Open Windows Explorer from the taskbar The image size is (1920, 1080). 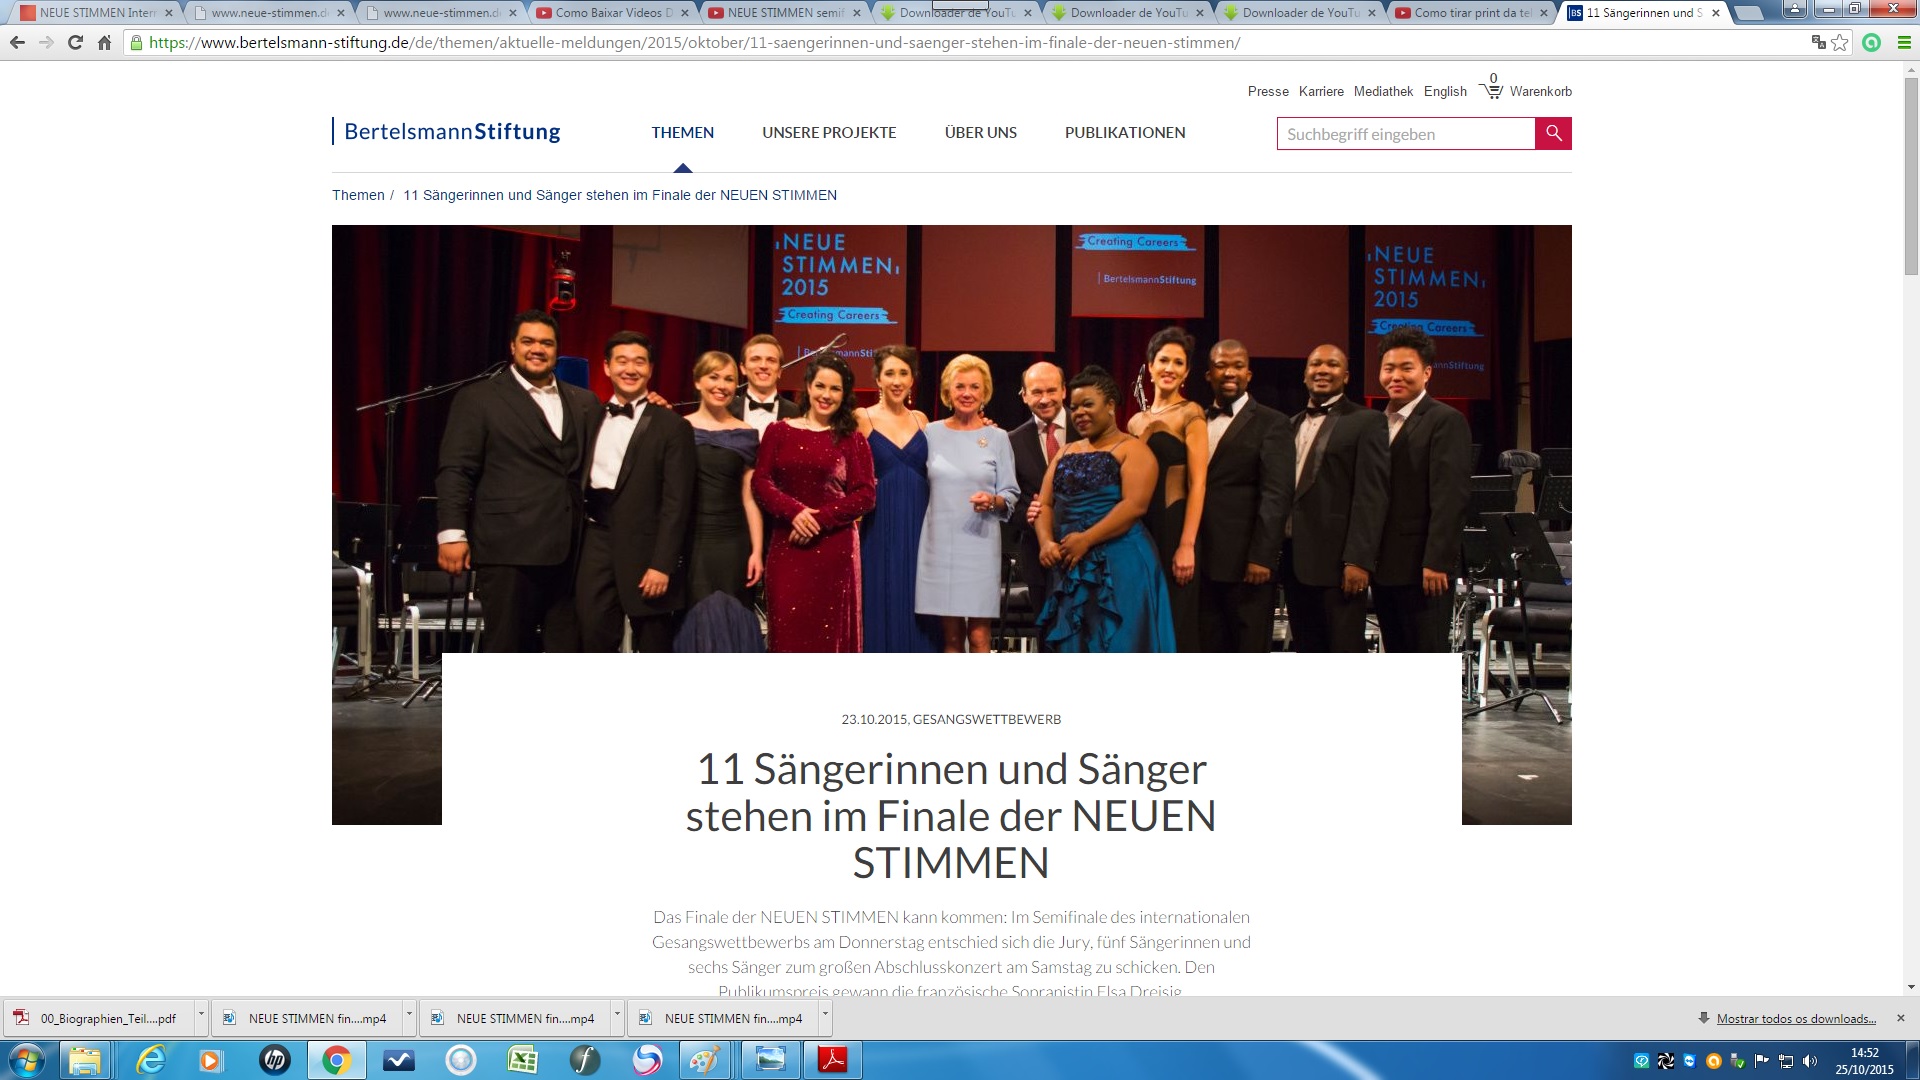85,1060
